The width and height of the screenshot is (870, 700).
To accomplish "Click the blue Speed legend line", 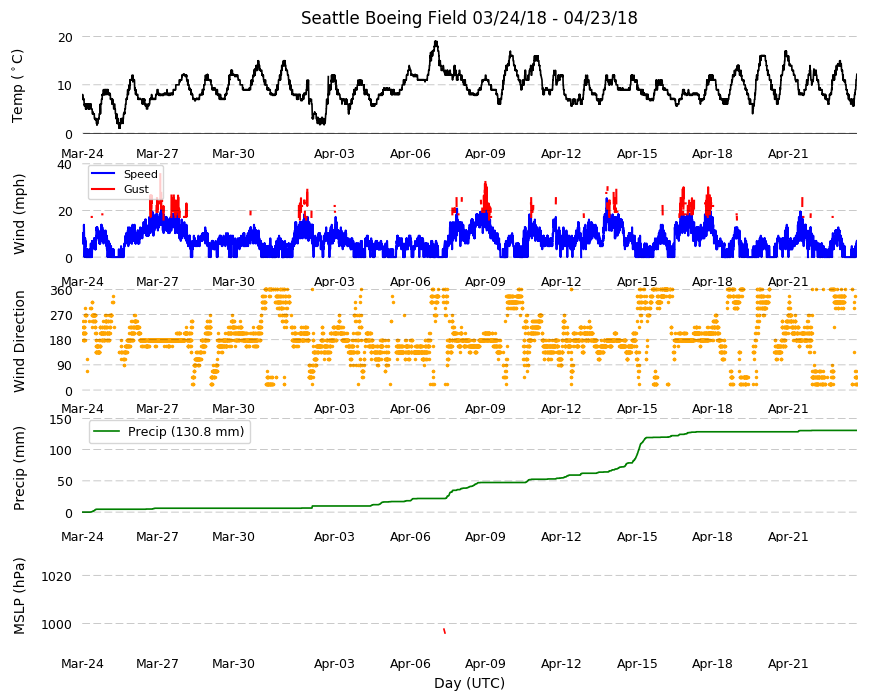I will click(x=103, y=174).
